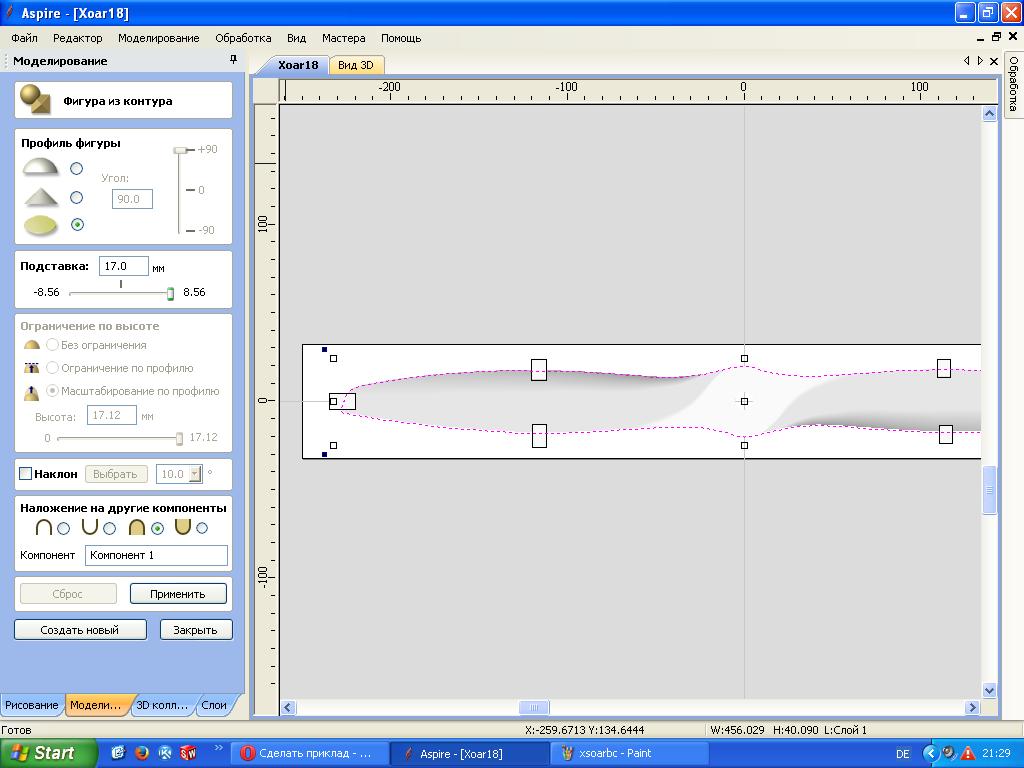Select the flat profile shape radio button
The height and width of the screenshot is (768, 1024).
pos(77,225)
